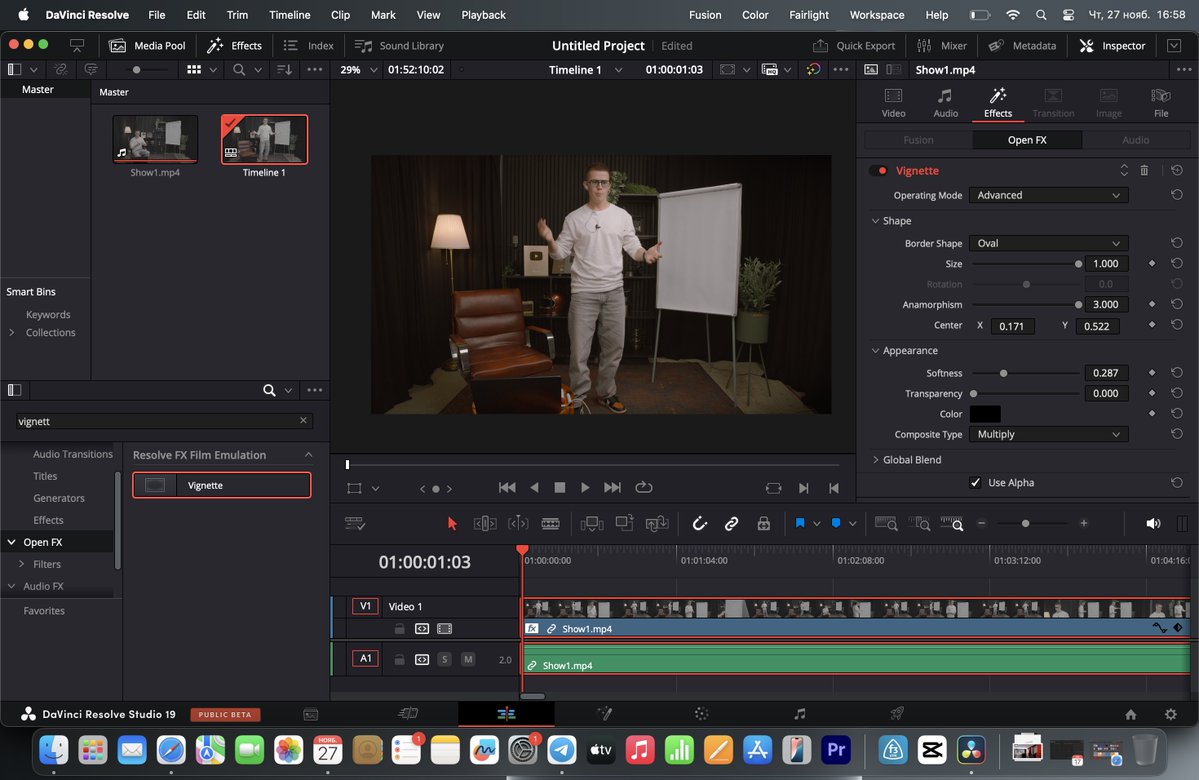
Task: Mute audio track A1
Action: tap(467, 660)
